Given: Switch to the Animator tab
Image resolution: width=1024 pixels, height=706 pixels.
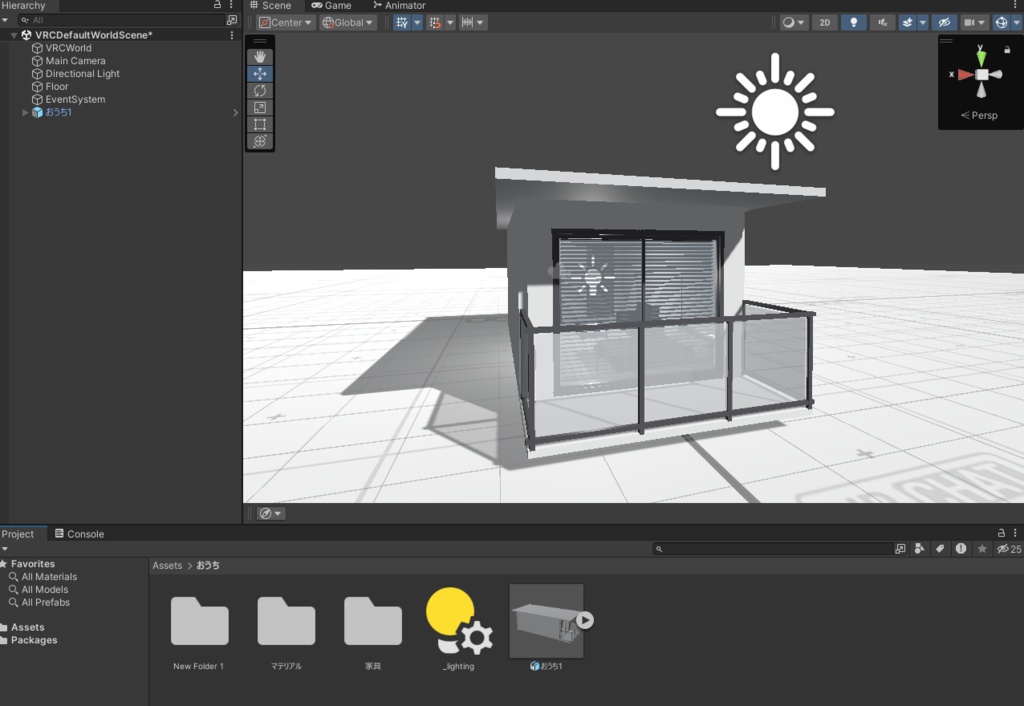Looking at the screenshot, I should [x=399, y=5].
